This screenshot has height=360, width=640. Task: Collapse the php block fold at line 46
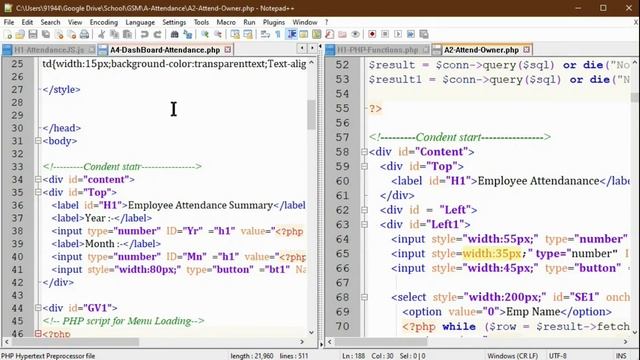tap(38, 333)
